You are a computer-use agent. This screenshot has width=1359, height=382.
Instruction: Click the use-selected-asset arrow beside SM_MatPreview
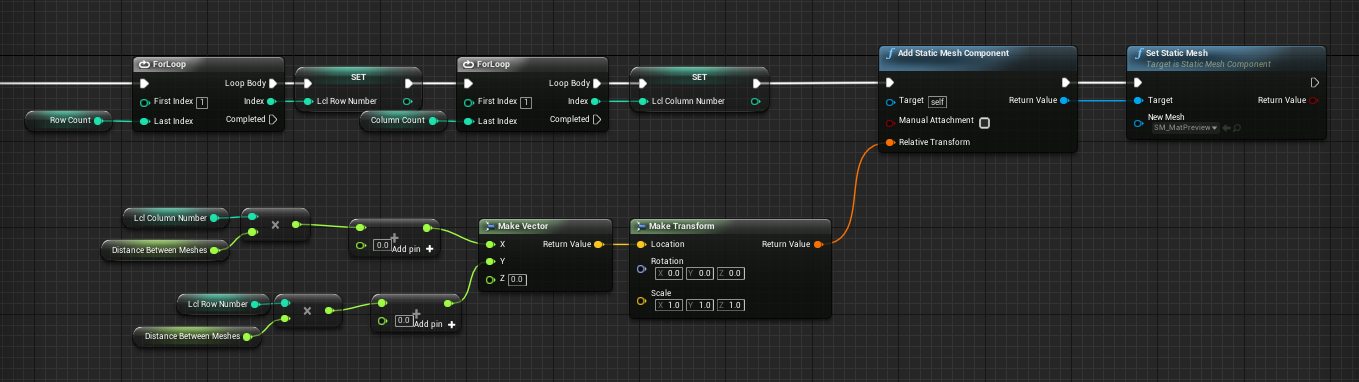pos(1226,128)
